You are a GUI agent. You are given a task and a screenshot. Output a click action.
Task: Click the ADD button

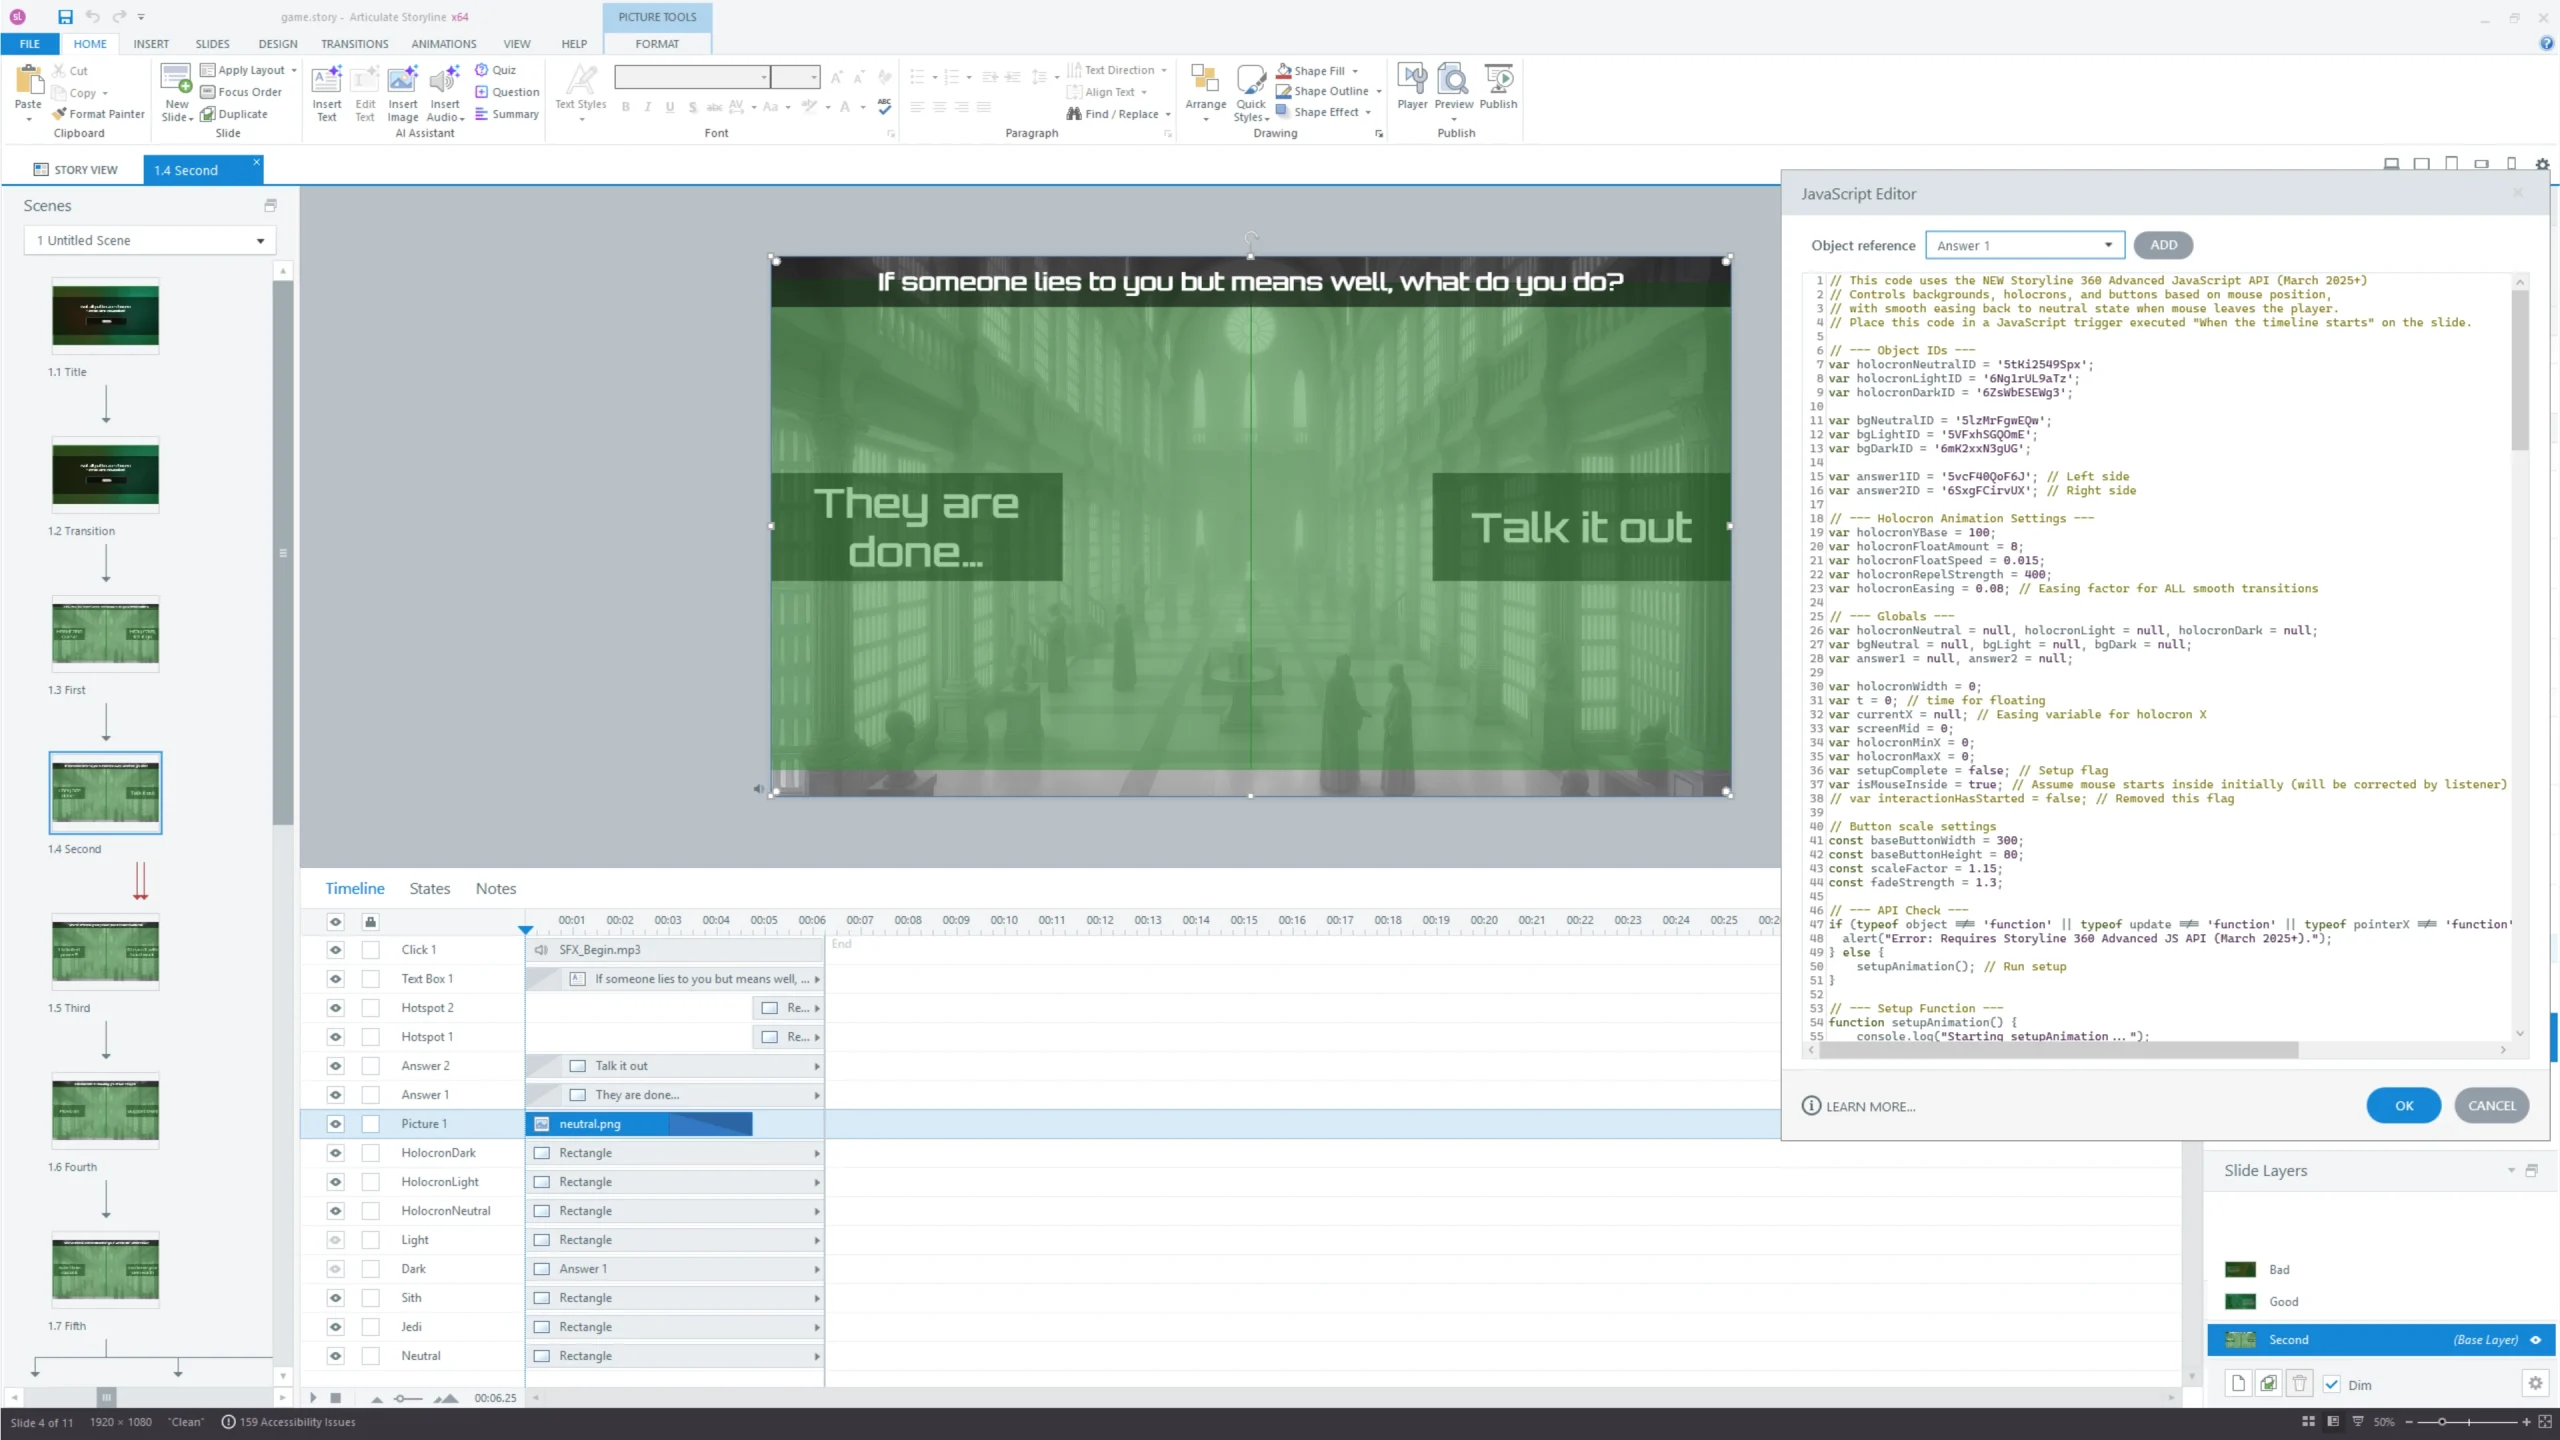(2163, 245)
